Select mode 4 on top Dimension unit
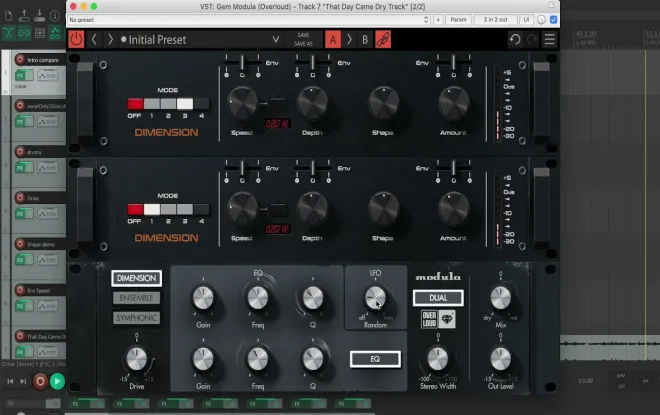Image resolution: width=660 pixels, height=415 pixels. pyautogui.click(x=201, y=104)
